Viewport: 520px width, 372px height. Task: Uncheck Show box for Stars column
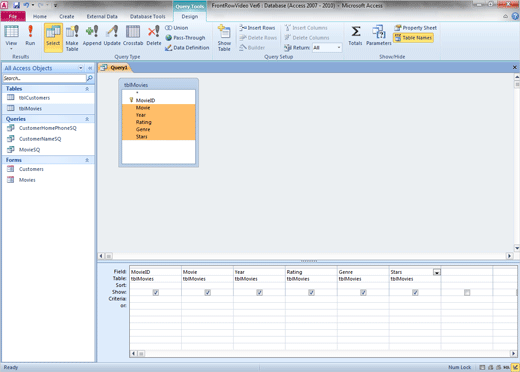click(415, 293)
